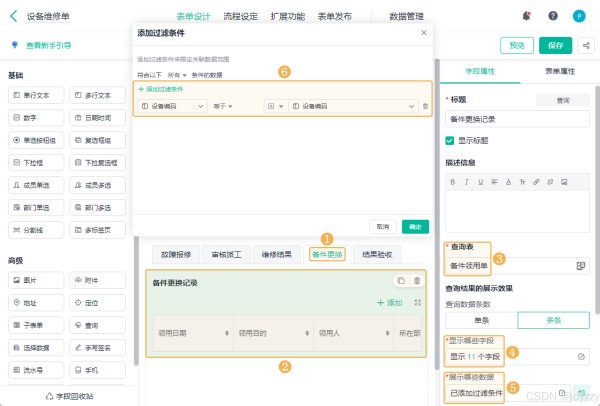The width and height of the screenshot is (600, 406).
Task: Add a 查询 field from the palette
Action: tap(97, 325)
